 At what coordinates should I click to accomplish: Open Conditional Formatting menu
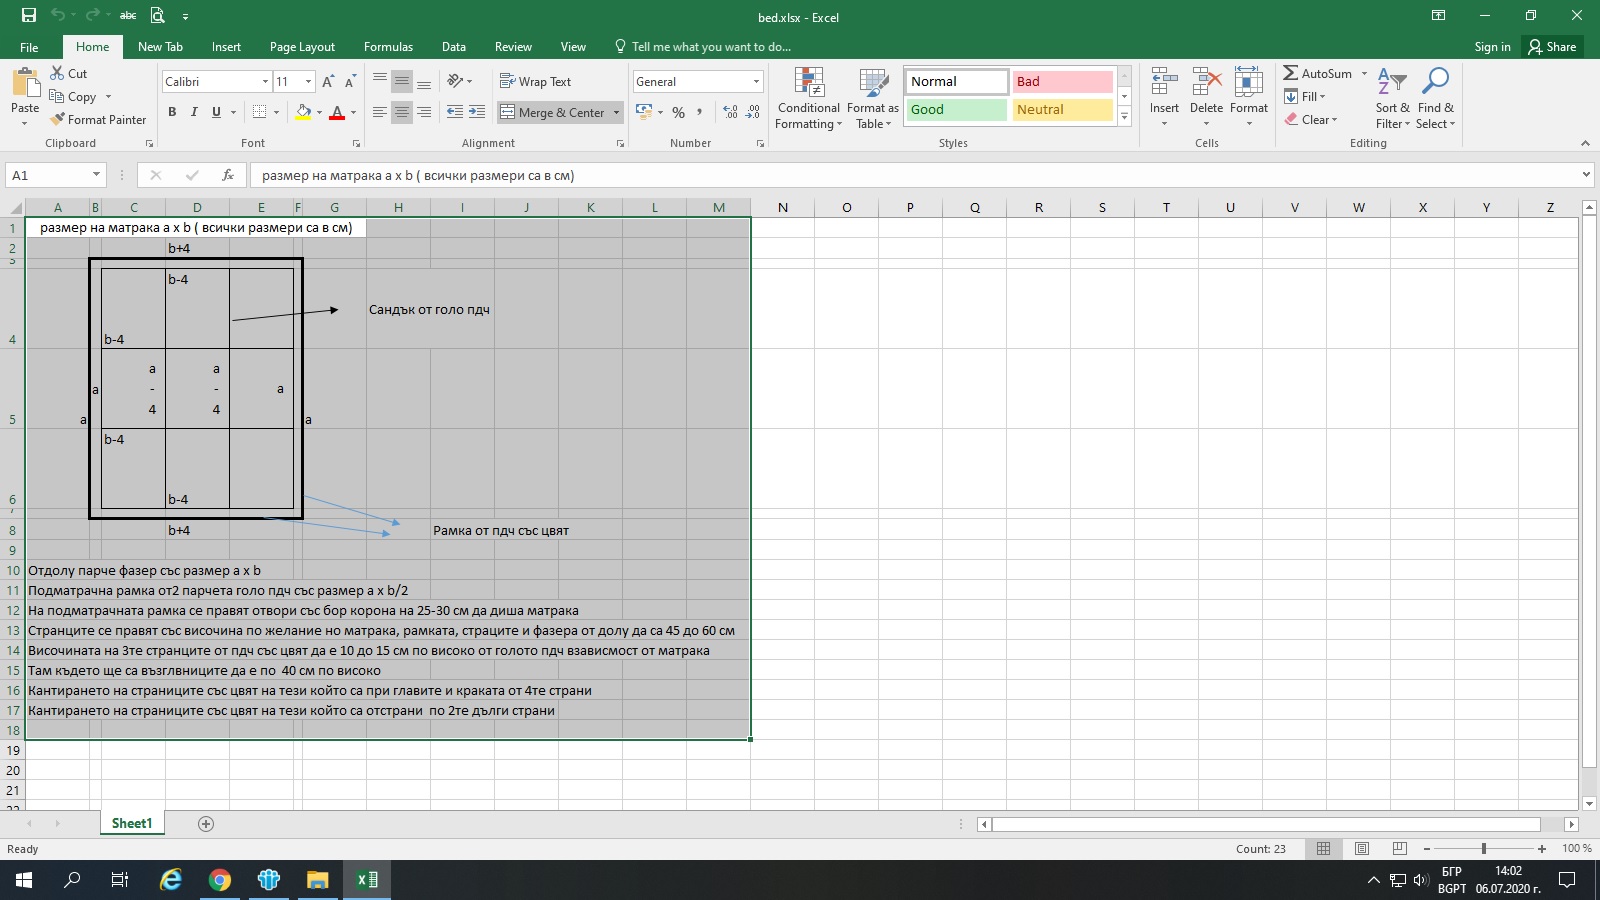808,98
